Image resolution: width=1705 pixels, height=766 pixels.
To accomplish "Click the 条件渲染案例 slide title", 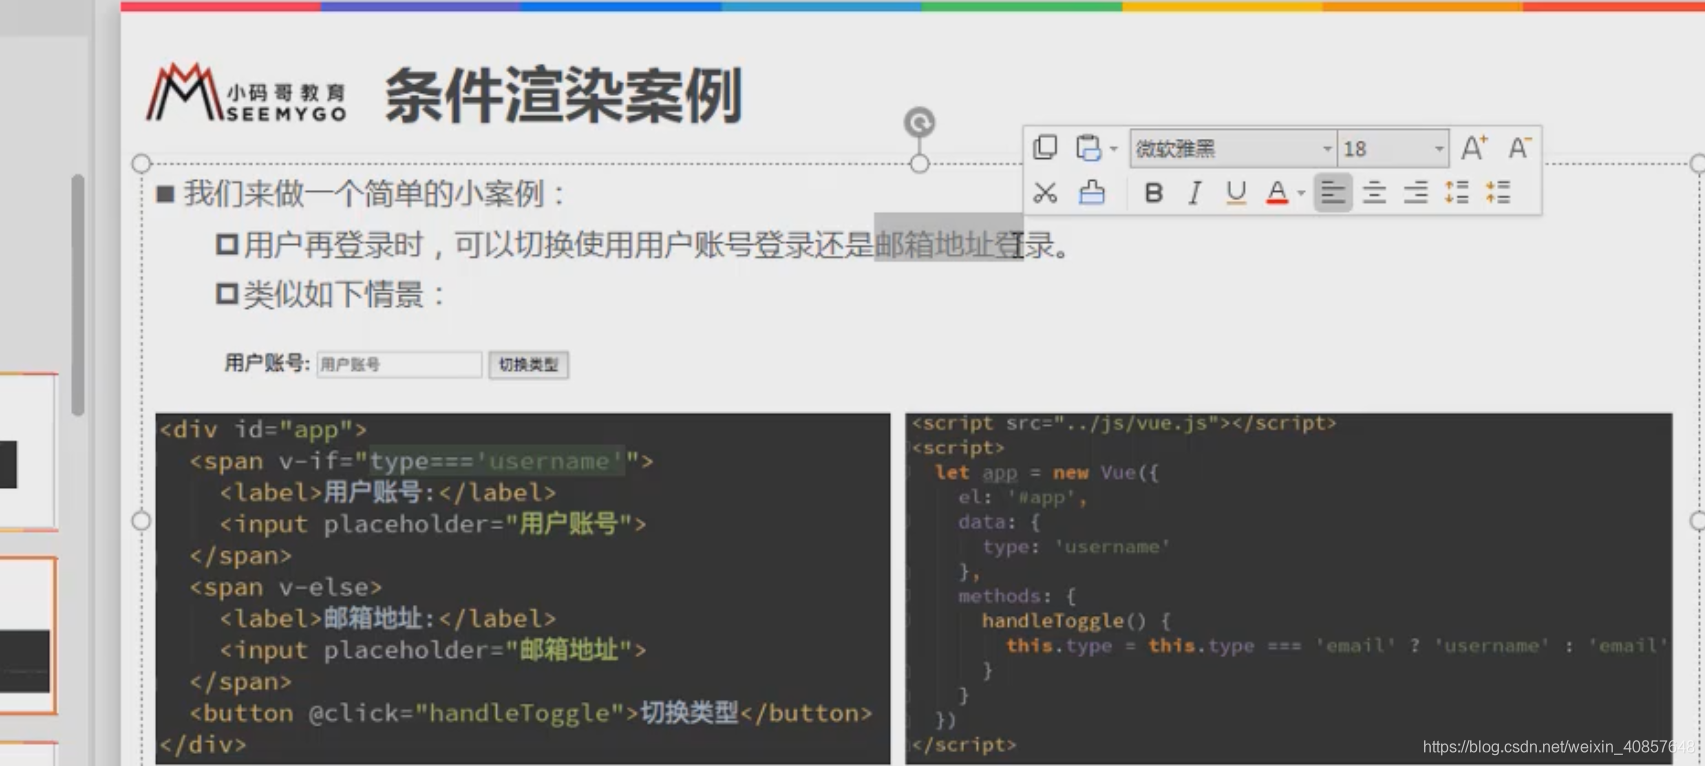I will [563, 95].
